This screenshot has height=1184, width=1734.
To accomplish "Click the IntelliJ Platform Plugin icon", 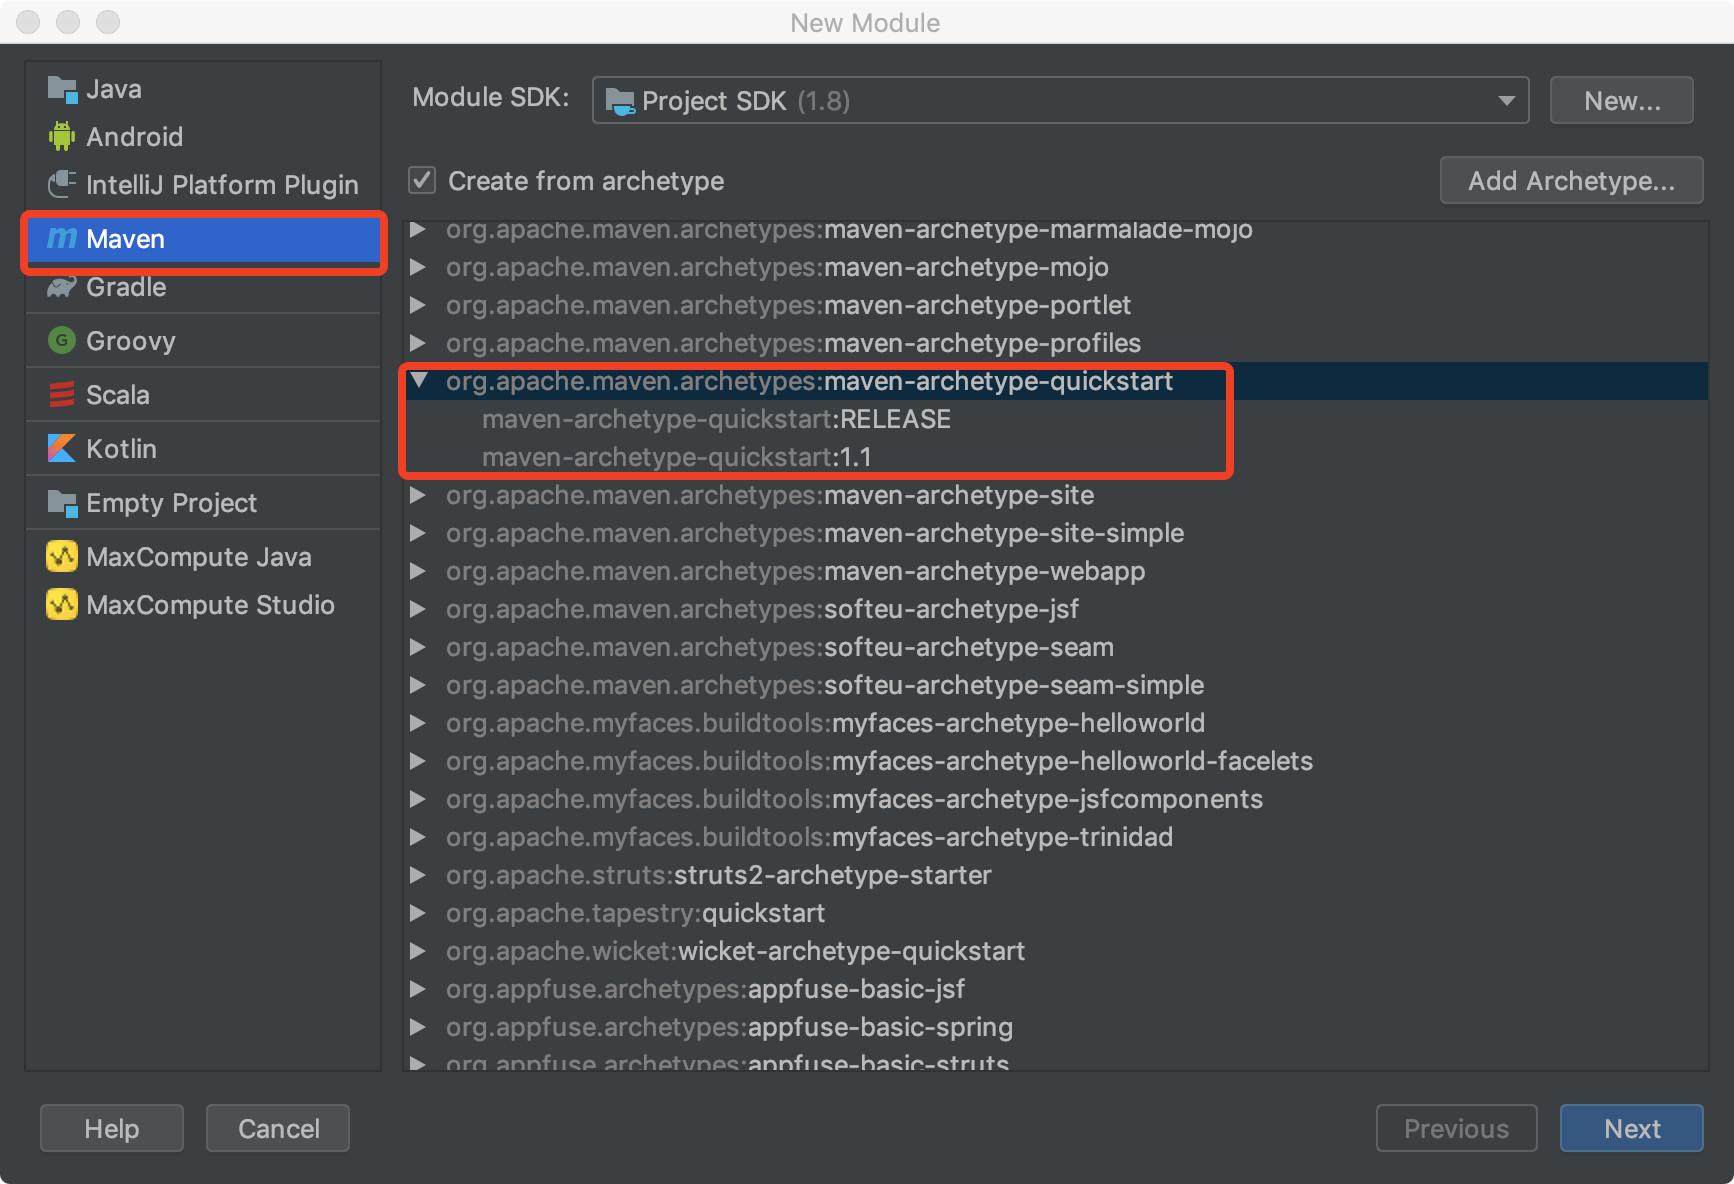I will point(62,184).
